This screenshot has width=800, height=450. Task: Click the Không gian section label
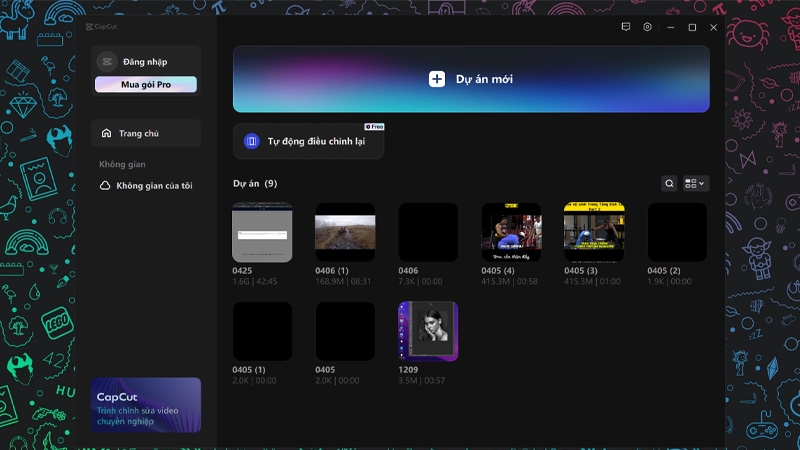[x=122, y=164]
